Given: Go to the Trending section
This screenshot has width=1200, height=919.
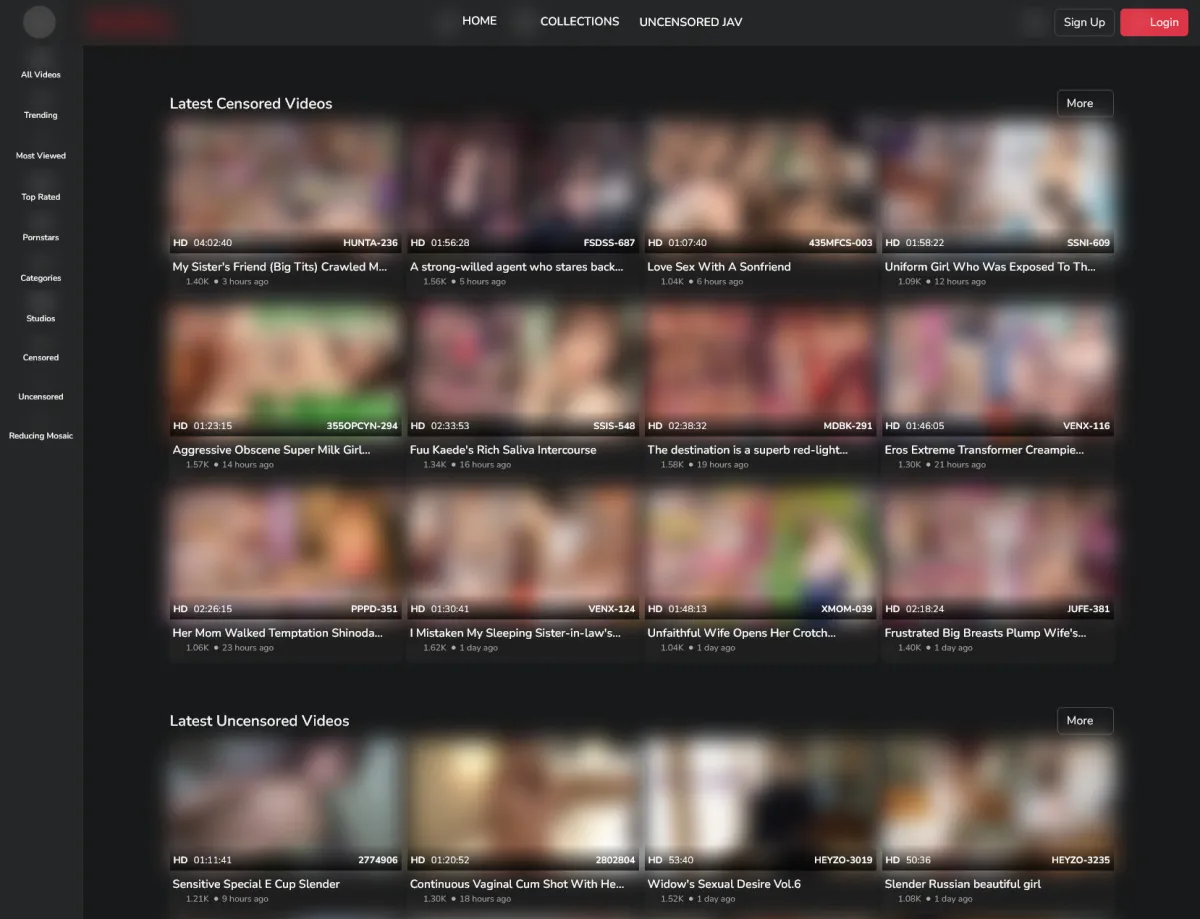Looking at the screenshot, I should [x=41, y=115].
